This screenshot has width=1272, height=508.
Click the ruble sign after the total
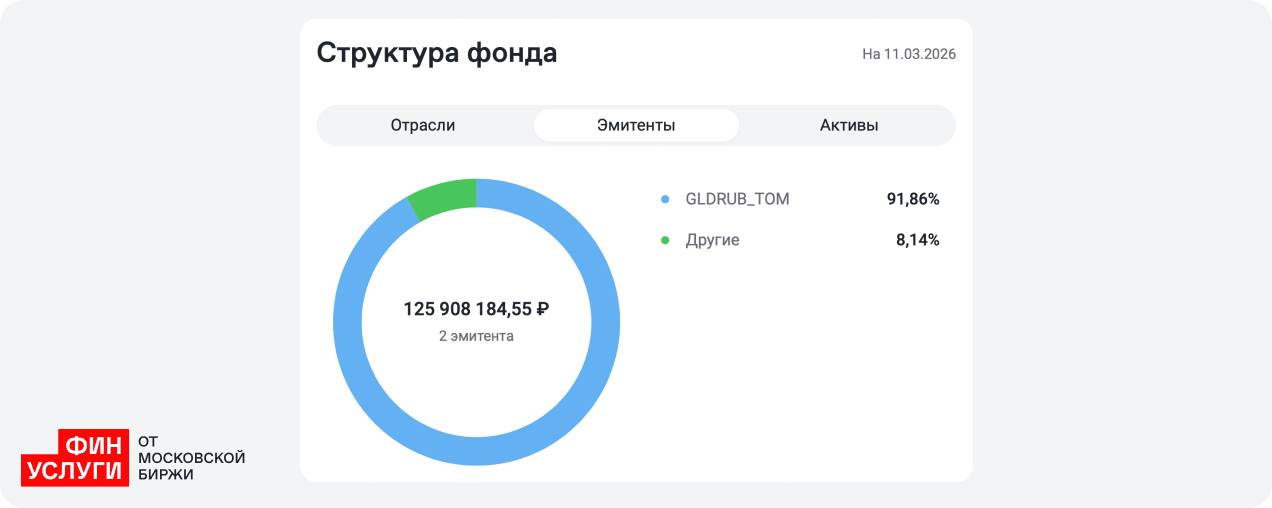pos(542,309)
